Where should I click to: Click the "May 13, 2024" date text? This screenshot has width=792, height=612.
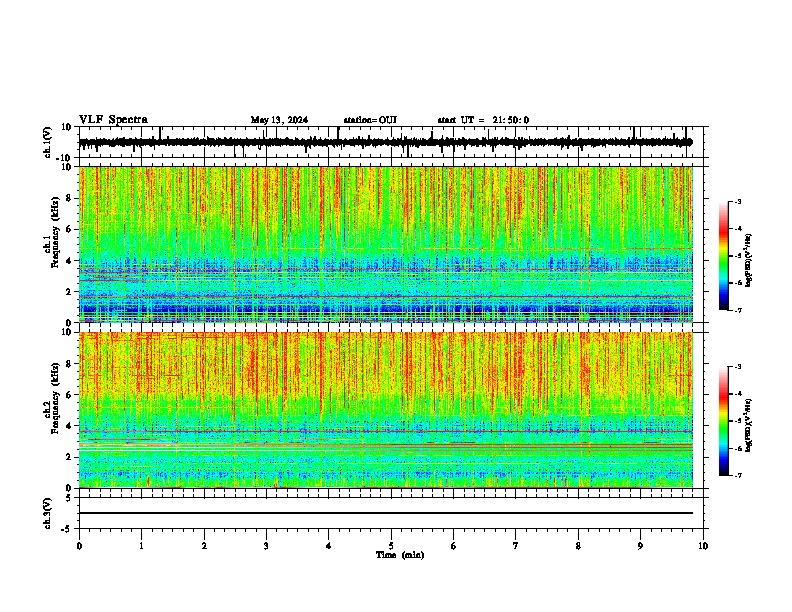[x=279, y=120]
